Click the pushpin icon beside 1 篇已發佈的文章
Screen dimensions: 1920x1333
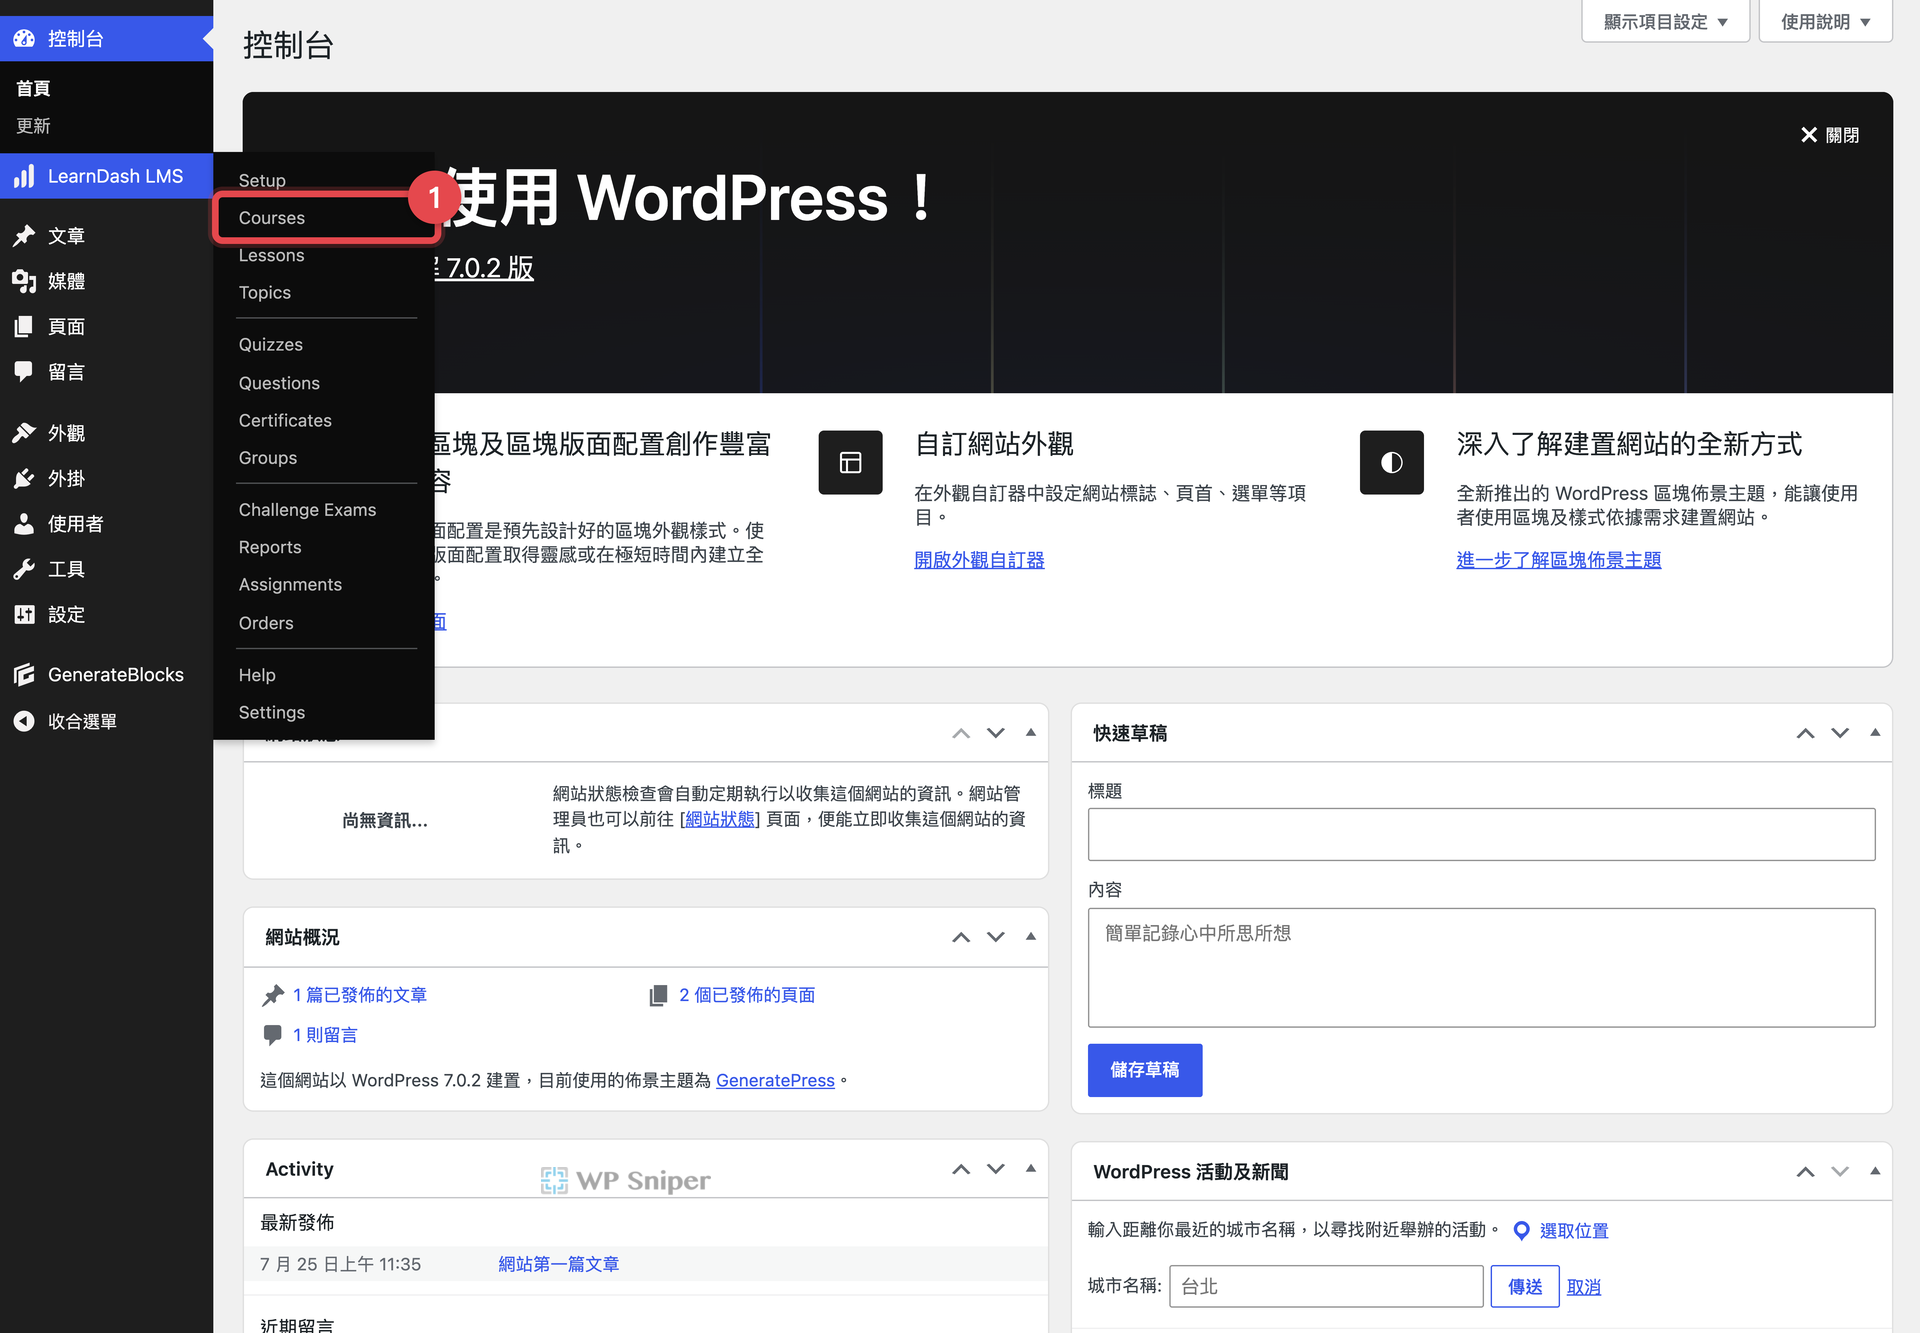[x=273, y=995]
